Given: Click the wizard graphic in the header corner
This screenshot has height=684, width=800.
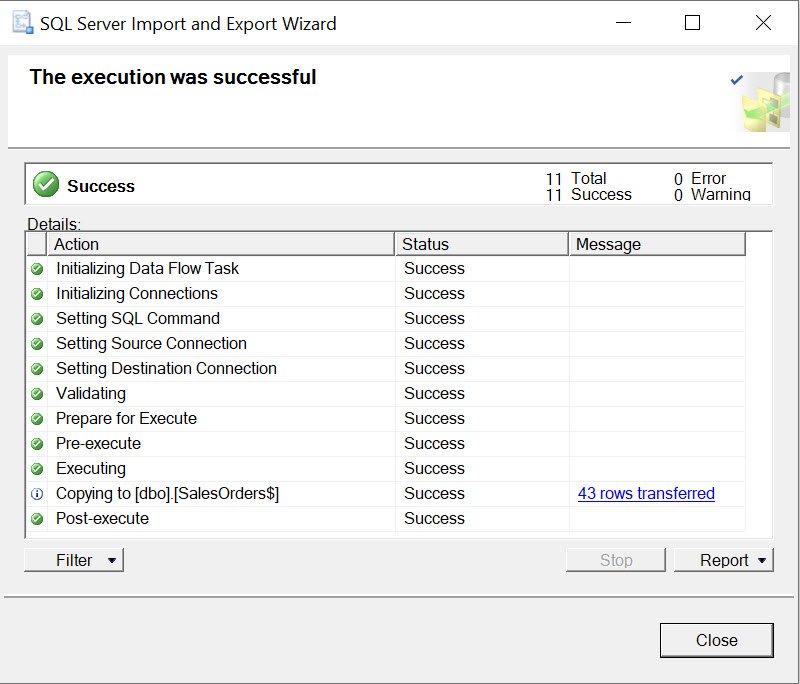Looking at the screenshot, I should point(760,102).
